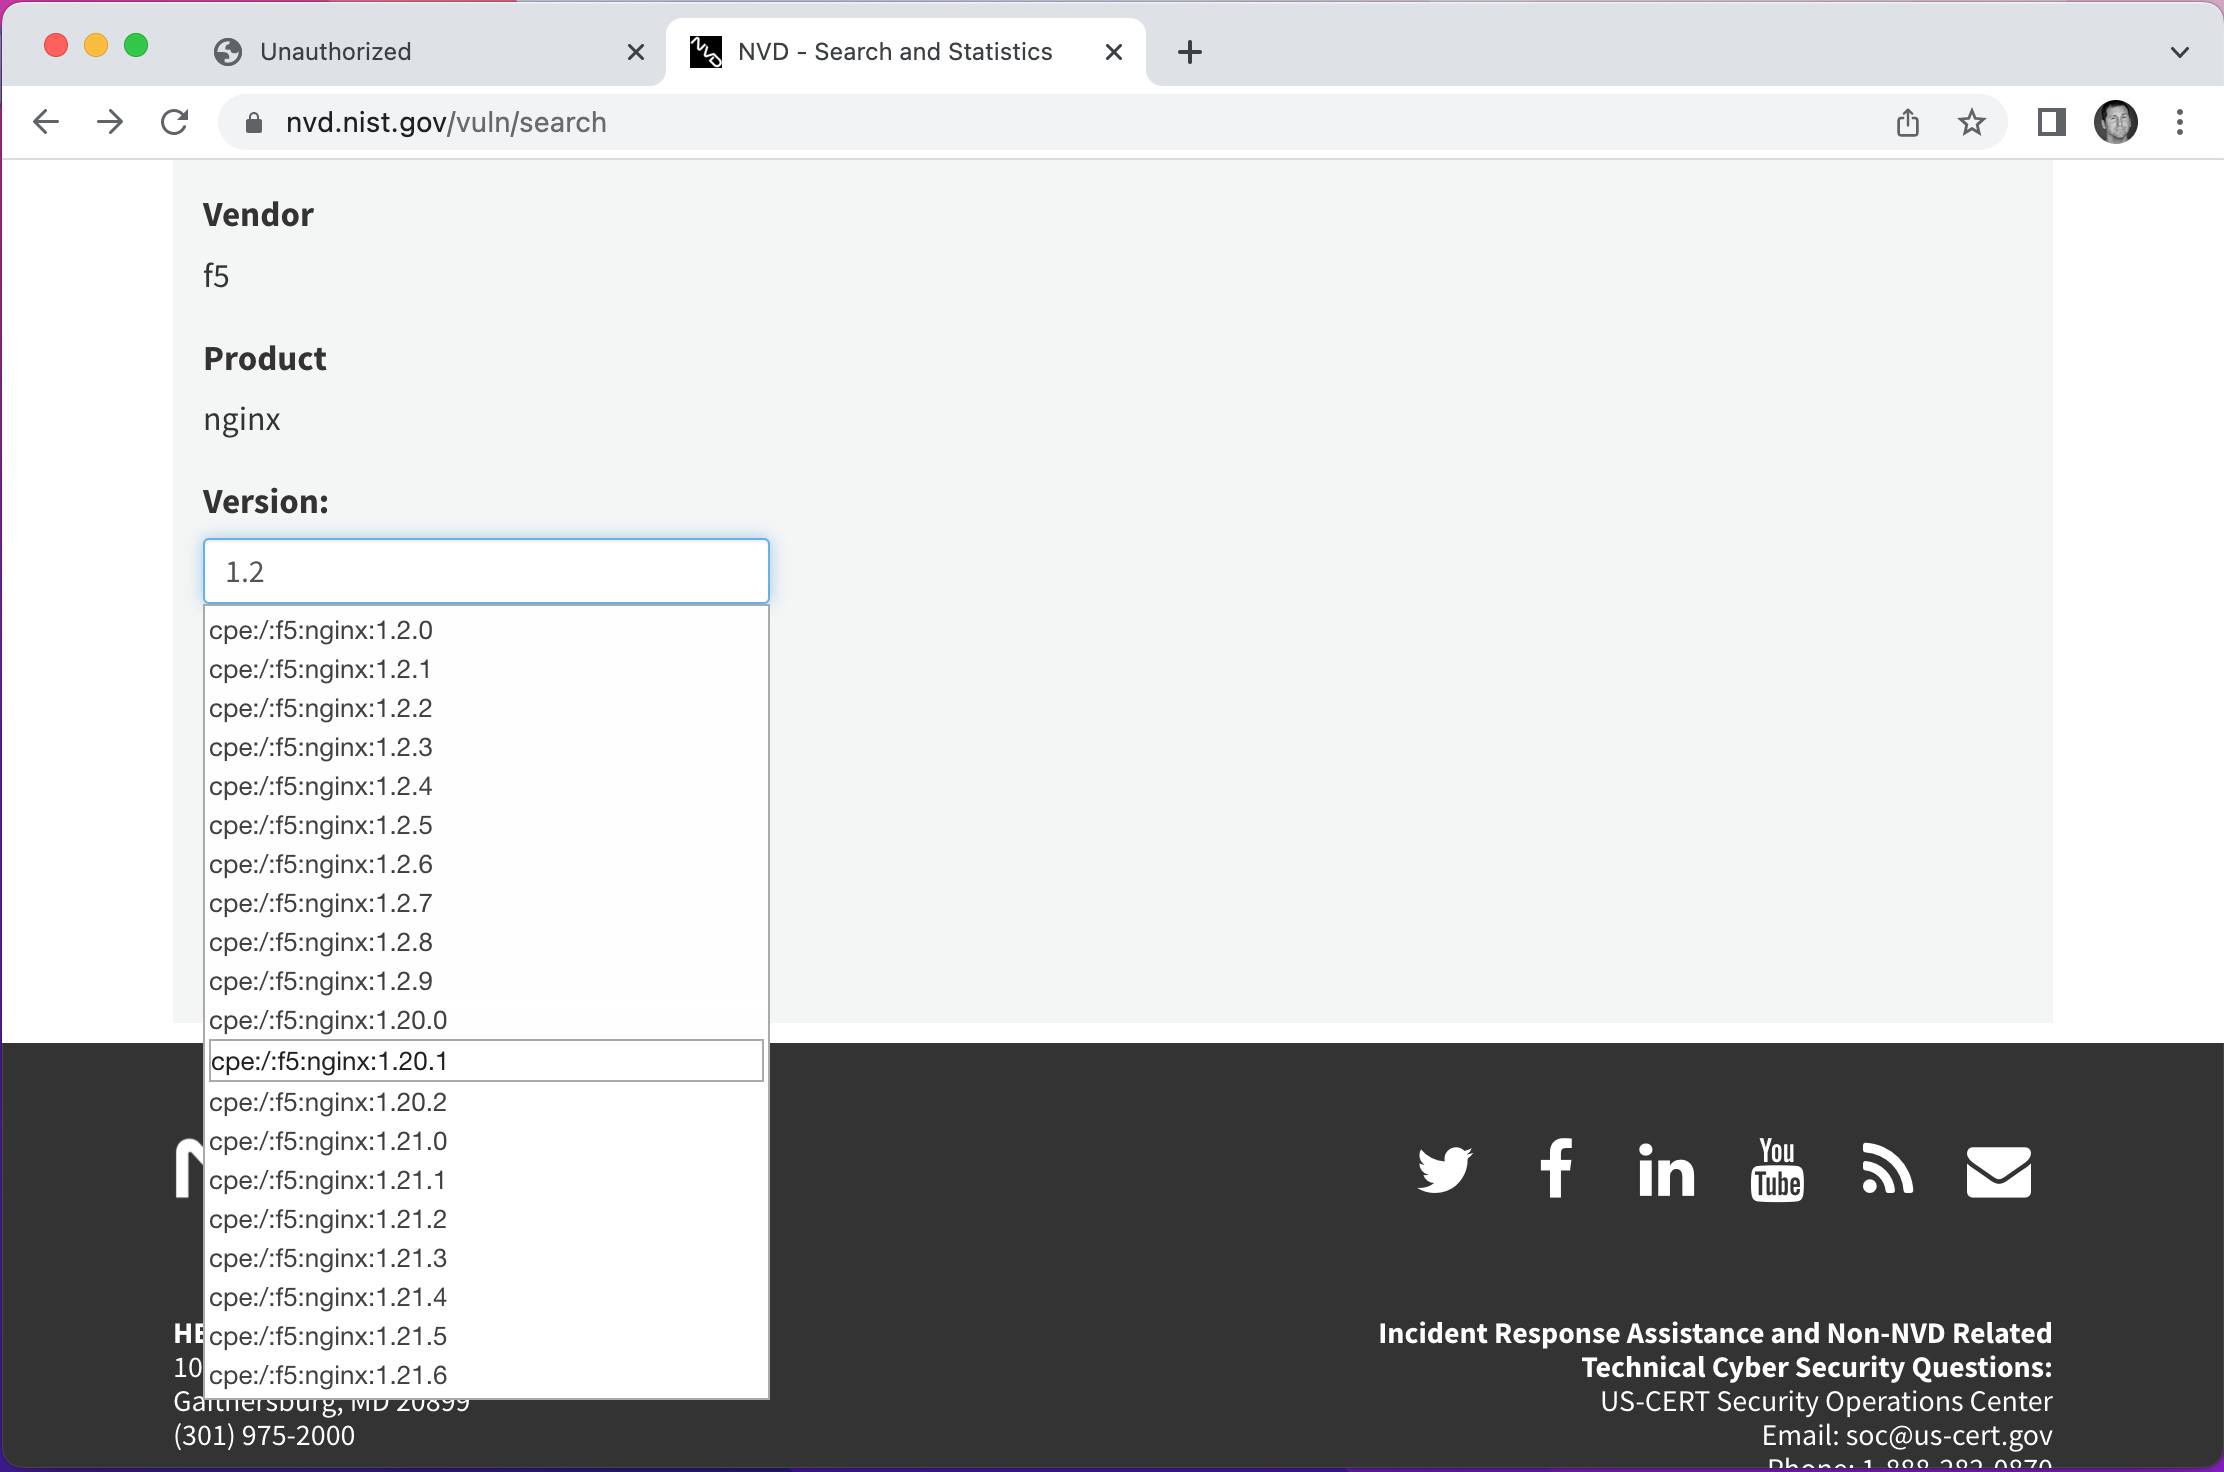Click the open new tab plus button
This screenshot has height=1472, width=2224.
1189,51
